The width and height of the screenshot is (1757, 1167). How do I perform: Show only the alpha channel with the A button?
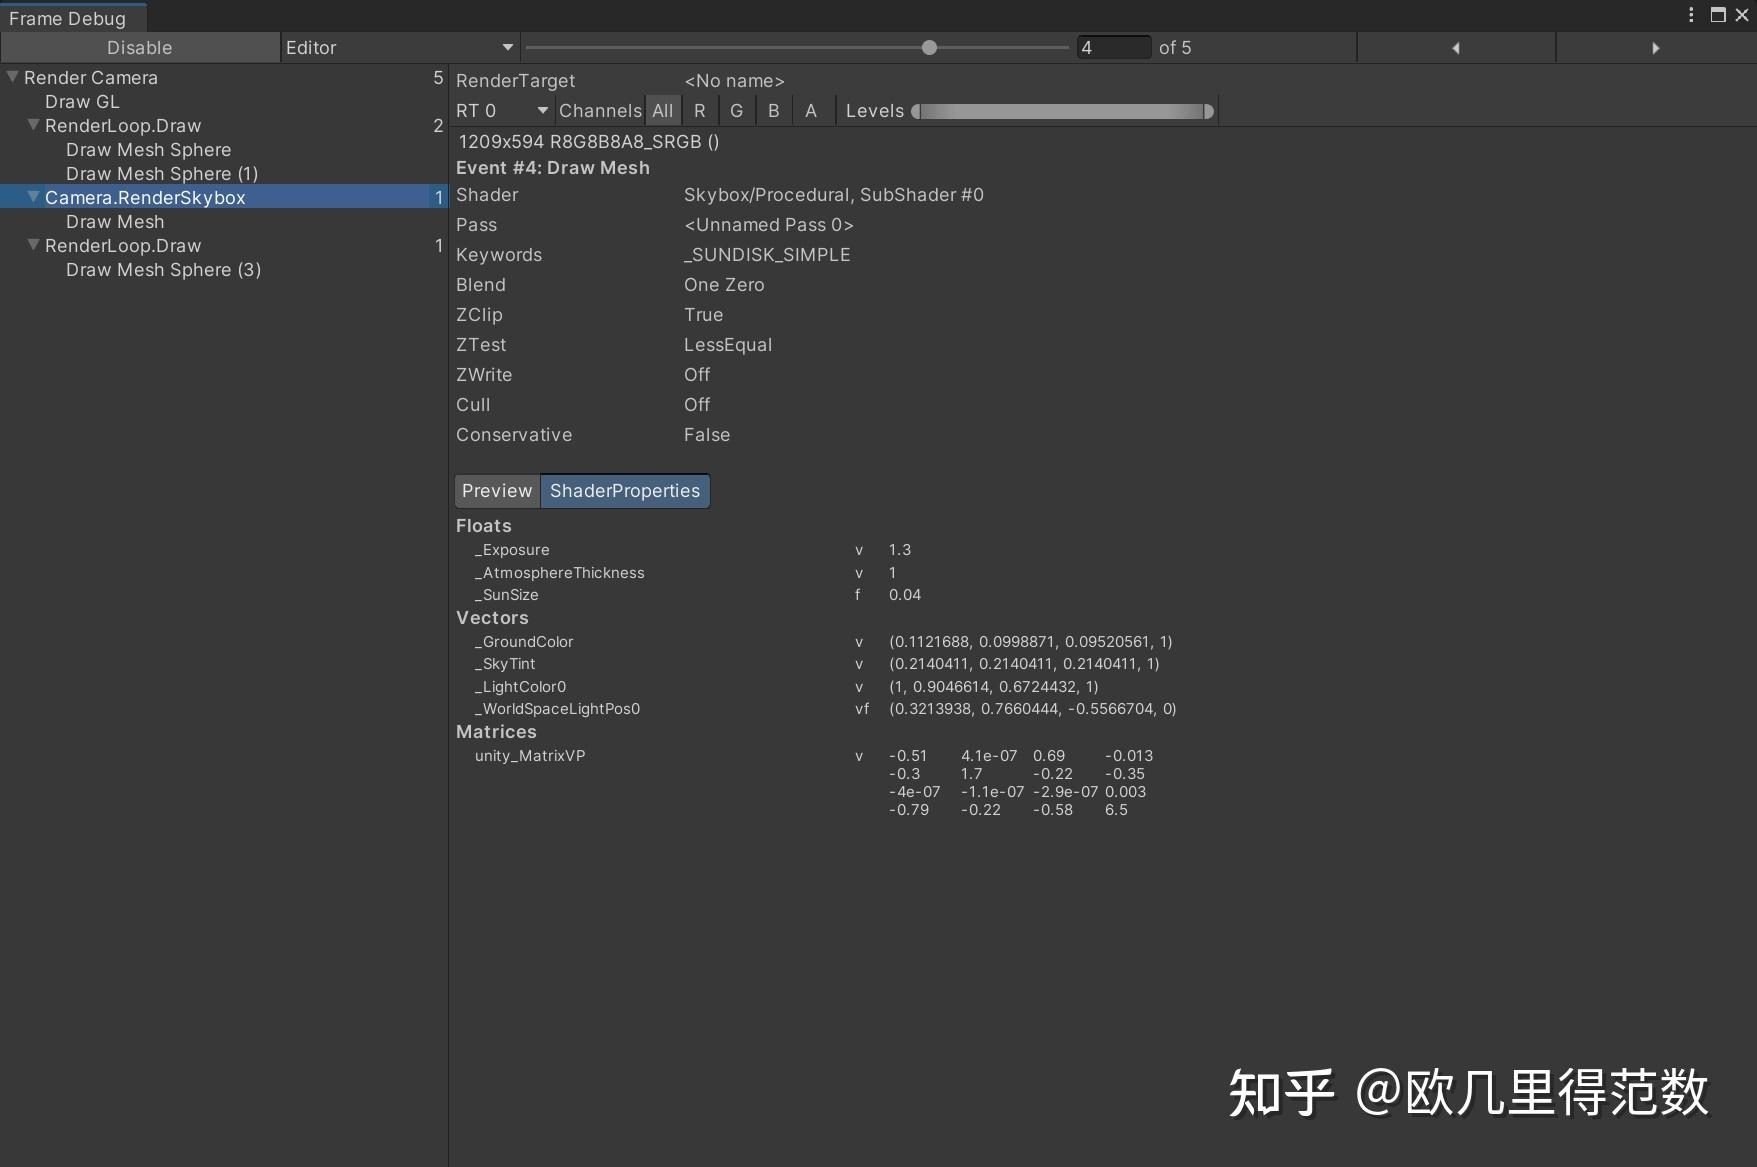tap(811, 110)
